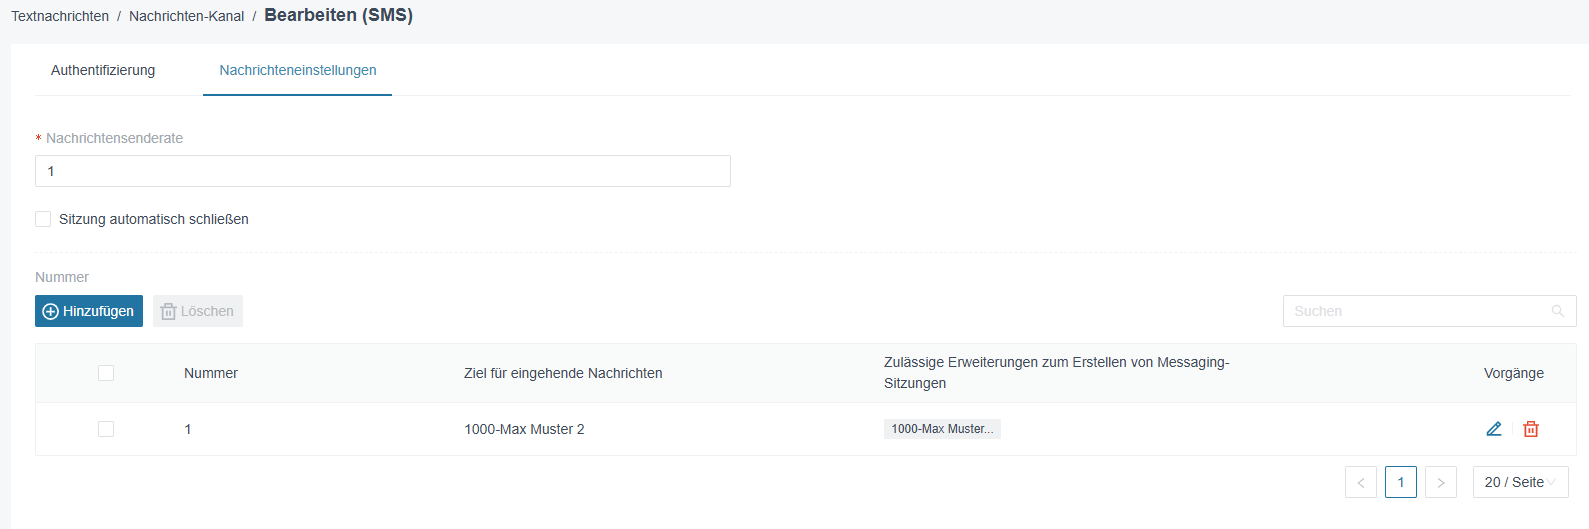This screenshot has height=529, width=1589.
Task: Click the cell text 1000-Max Muster 2
Action: (x=524, y=429)
